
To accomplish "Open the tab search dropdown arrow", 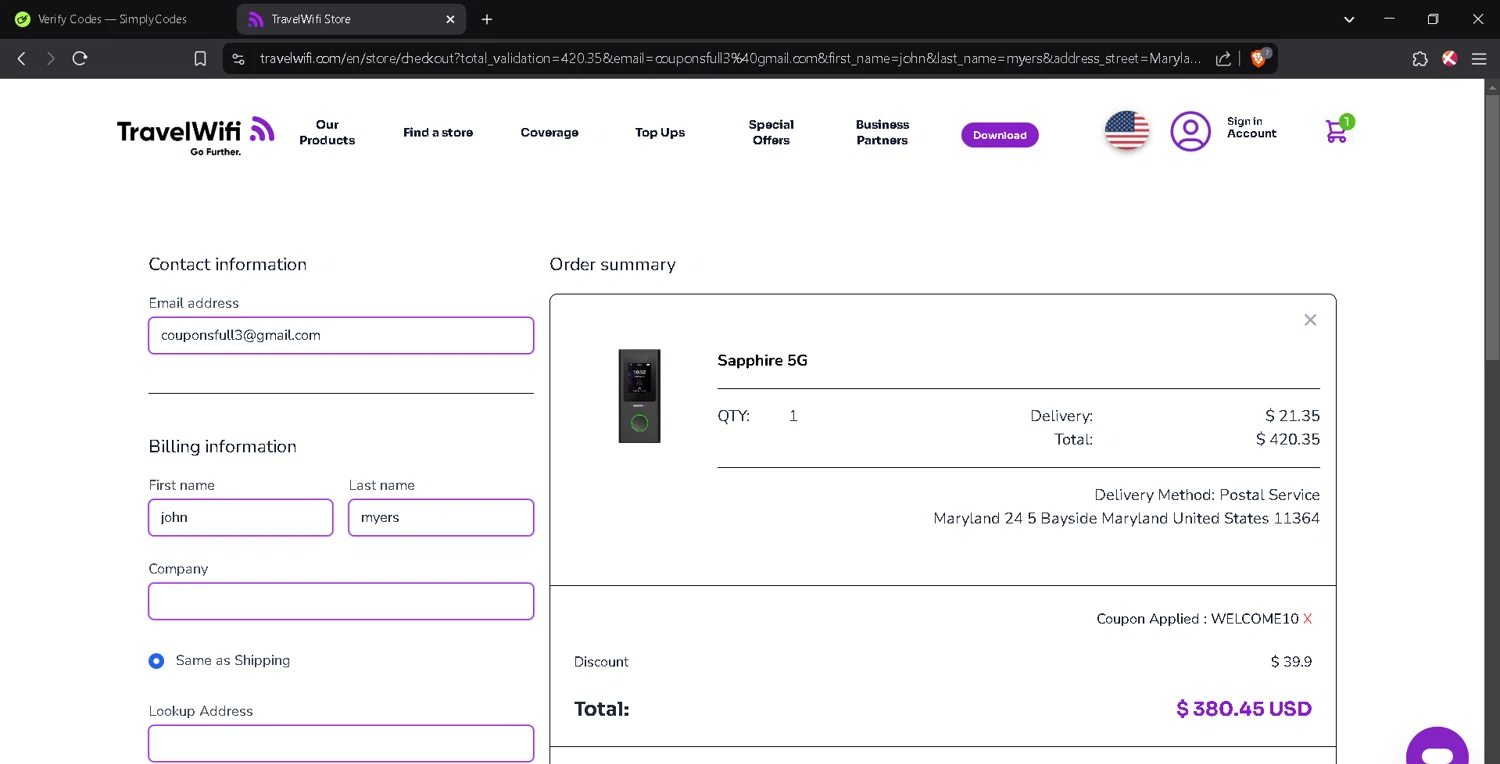I will coord(1349,19).
